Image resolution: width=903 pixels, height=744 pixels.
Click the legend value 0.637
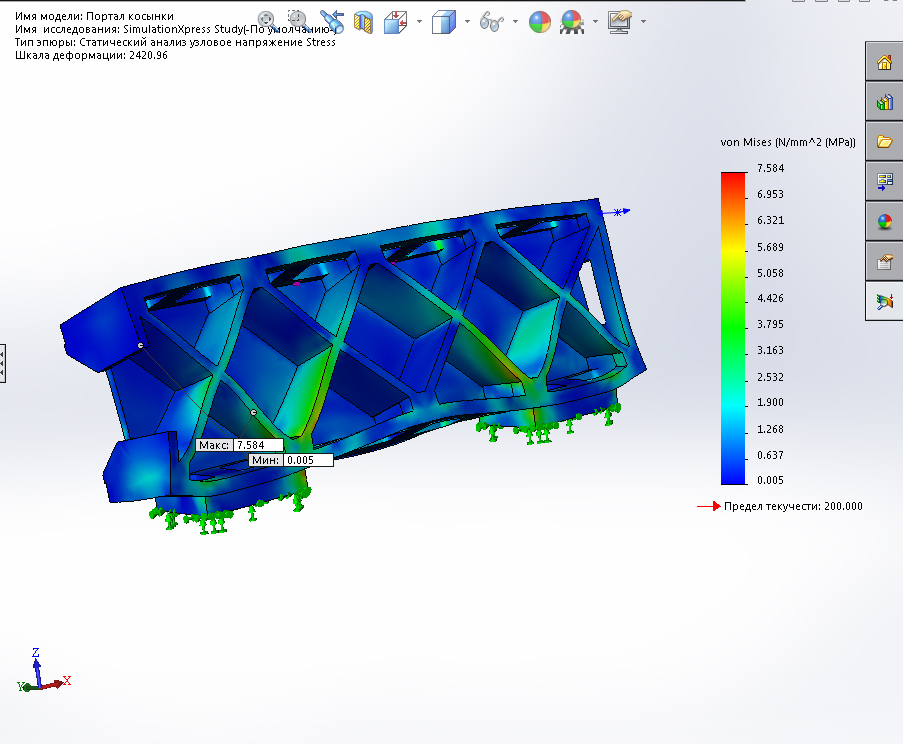(x=771, y=455)
